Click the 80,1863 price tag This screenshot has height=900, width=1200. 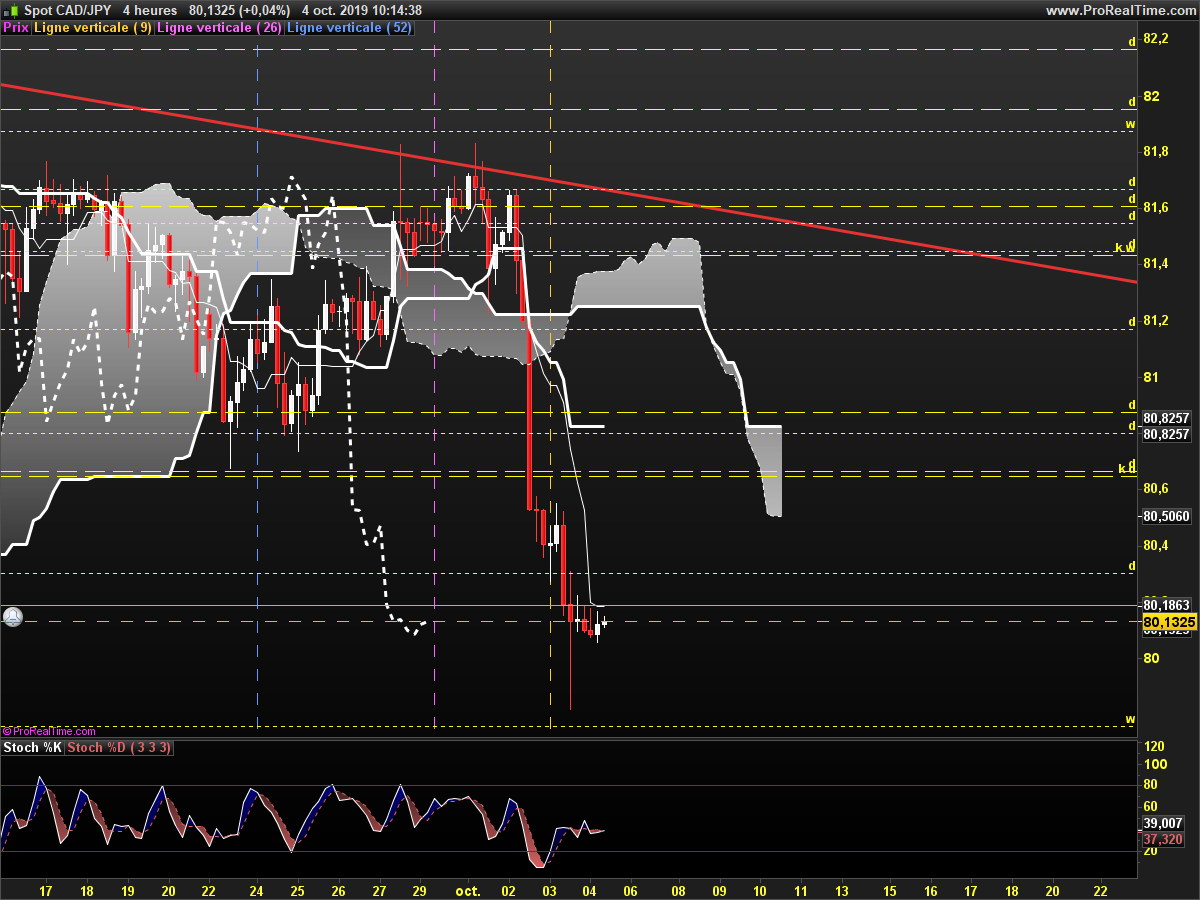point(1165,605)
